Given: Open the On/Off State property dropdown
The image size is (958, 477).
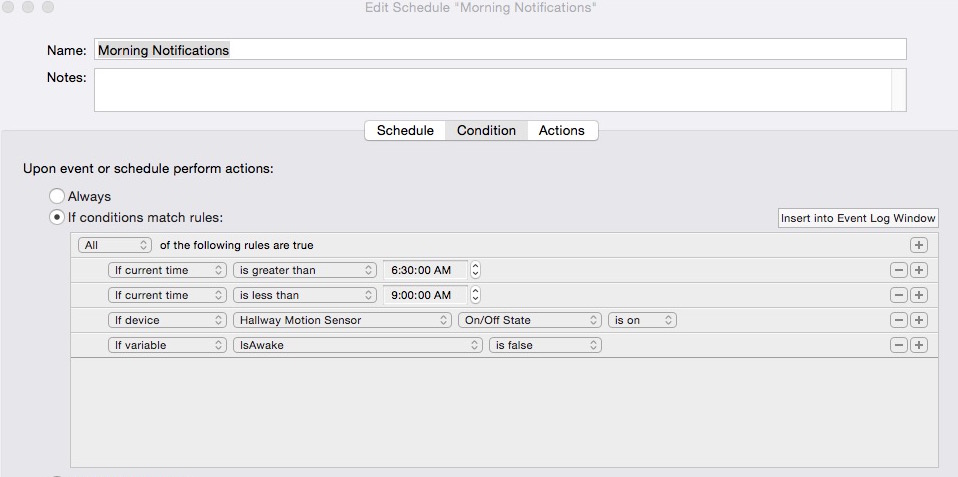Looking at the screenshot, I should coord(530,320).
